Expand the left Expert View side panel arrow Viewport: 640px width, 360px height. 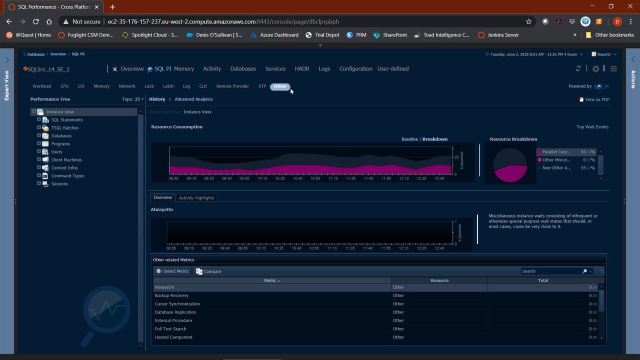(7, 60)
